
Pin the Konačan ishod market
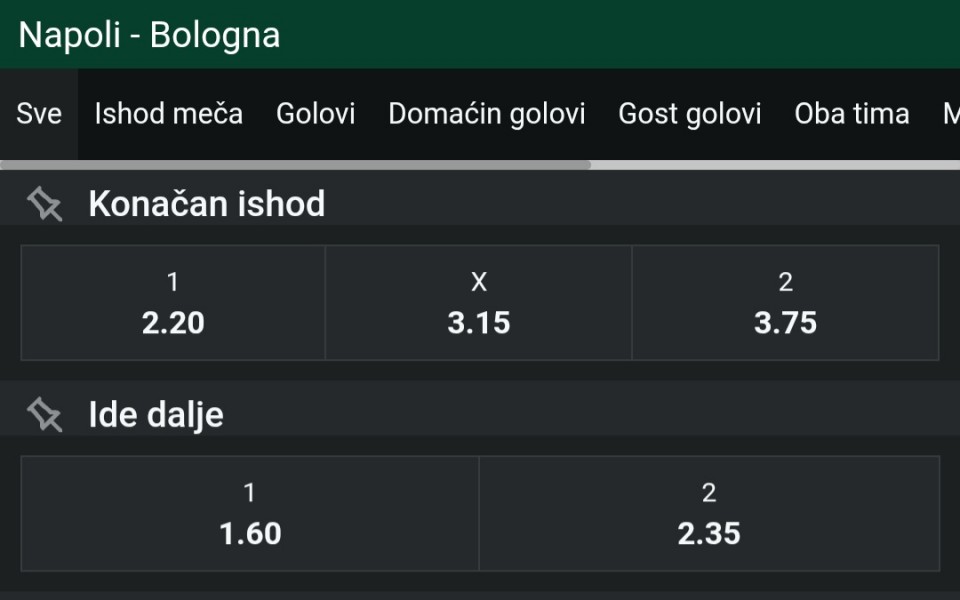pos(44,204)
